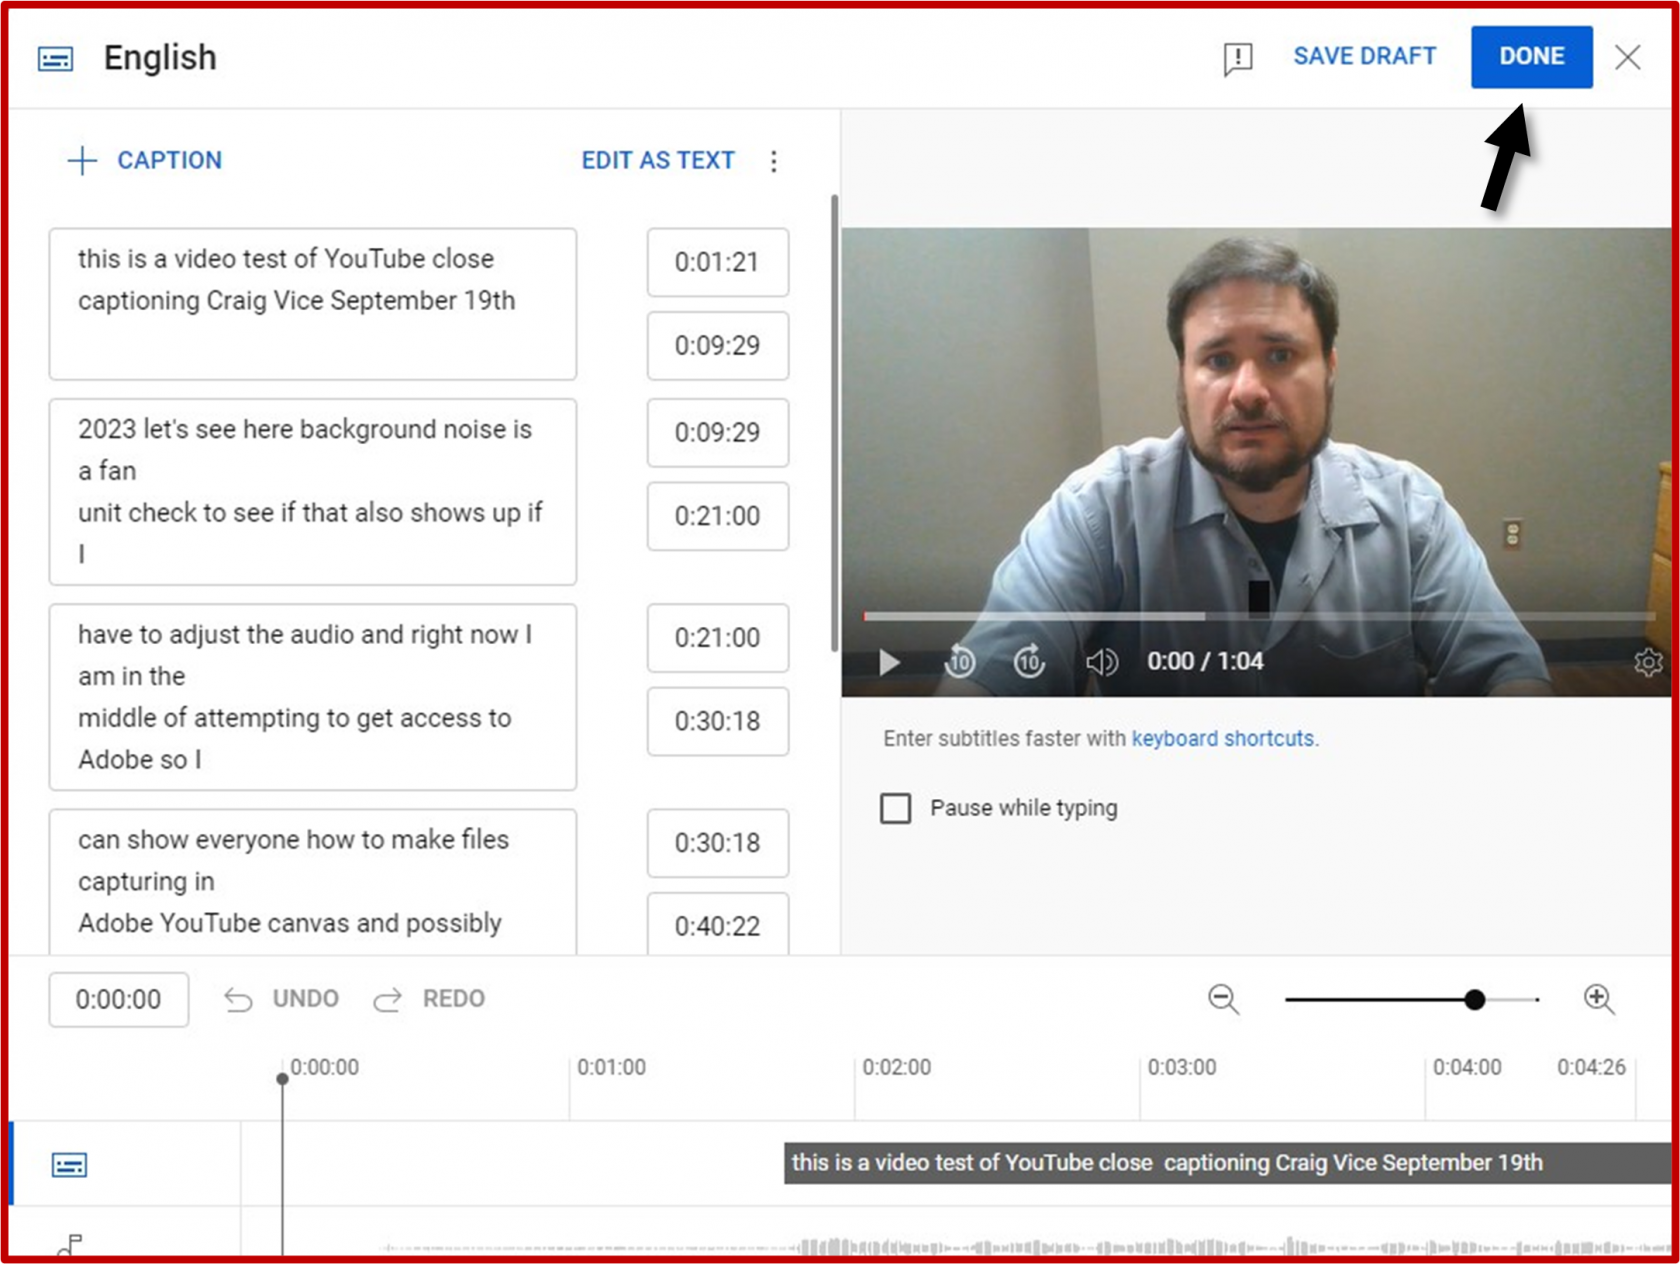Edit caption starting '2023 let's see here'
Screen dimensions: 1680x1264
click(x=313, y=492)
